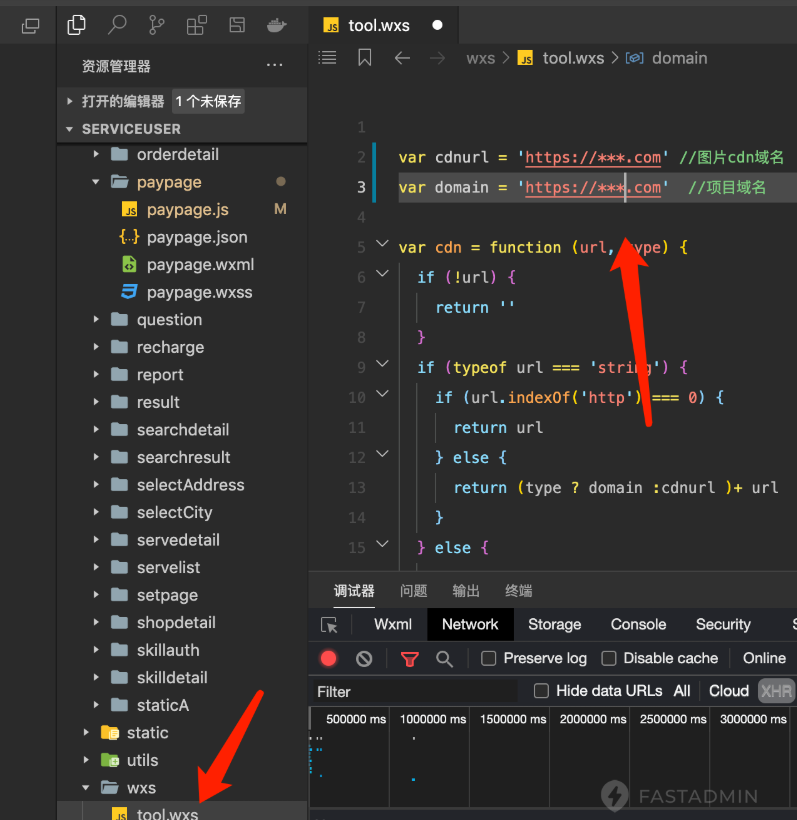Click the clear network log icon
The height and width of the screenshot is (820, 797).
coord(364,658)
